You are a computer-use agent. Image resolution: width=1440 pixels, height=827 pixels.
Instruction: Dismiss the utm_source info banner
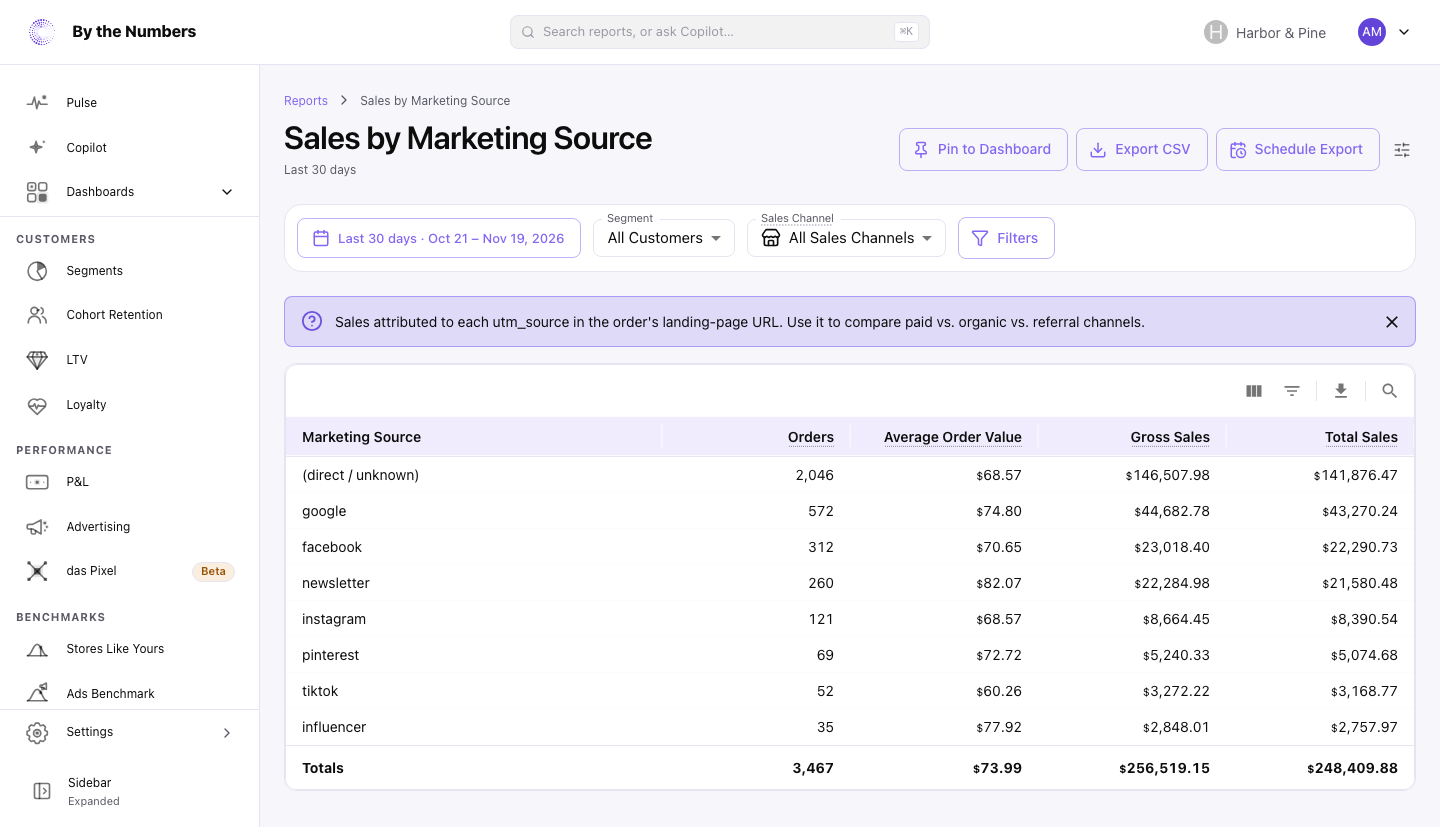[1392, 322]
